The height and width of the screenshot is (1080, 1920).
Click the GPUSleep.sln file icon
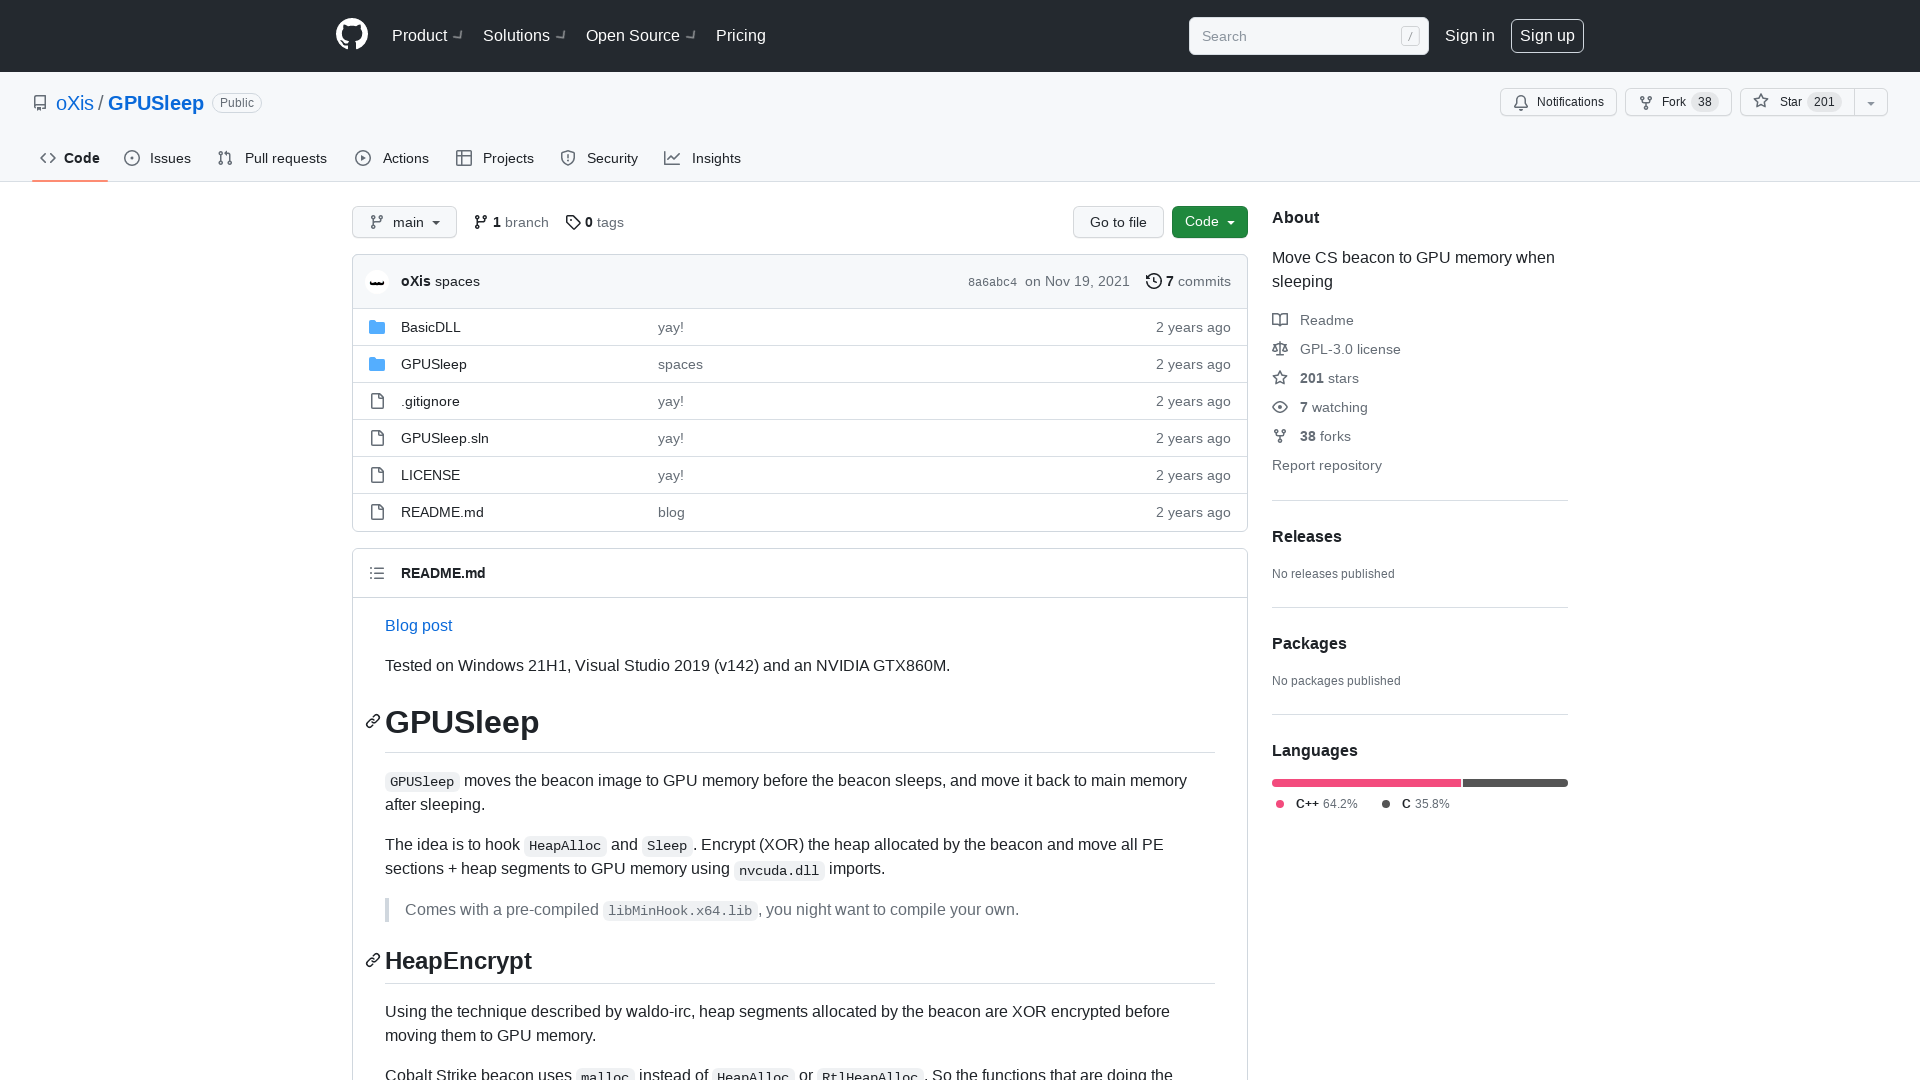pyautogui.click(x=377, y=438)
